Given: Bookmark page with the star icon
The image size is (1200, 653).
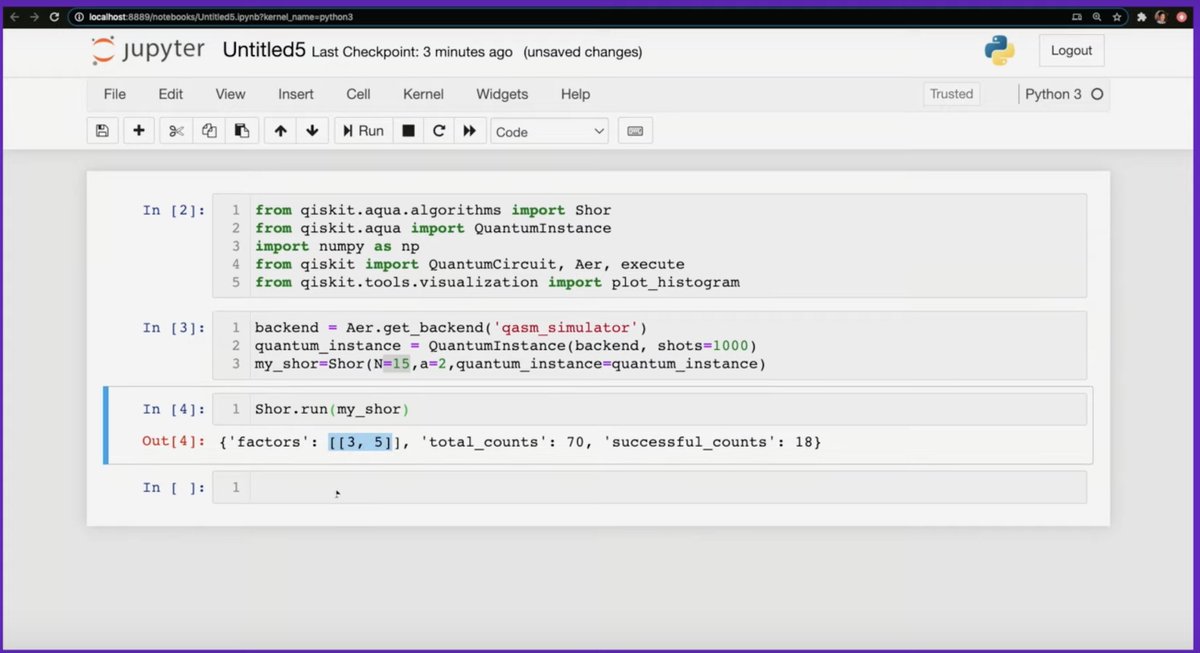Looking at the screenshot, I should pos(1118,17).
